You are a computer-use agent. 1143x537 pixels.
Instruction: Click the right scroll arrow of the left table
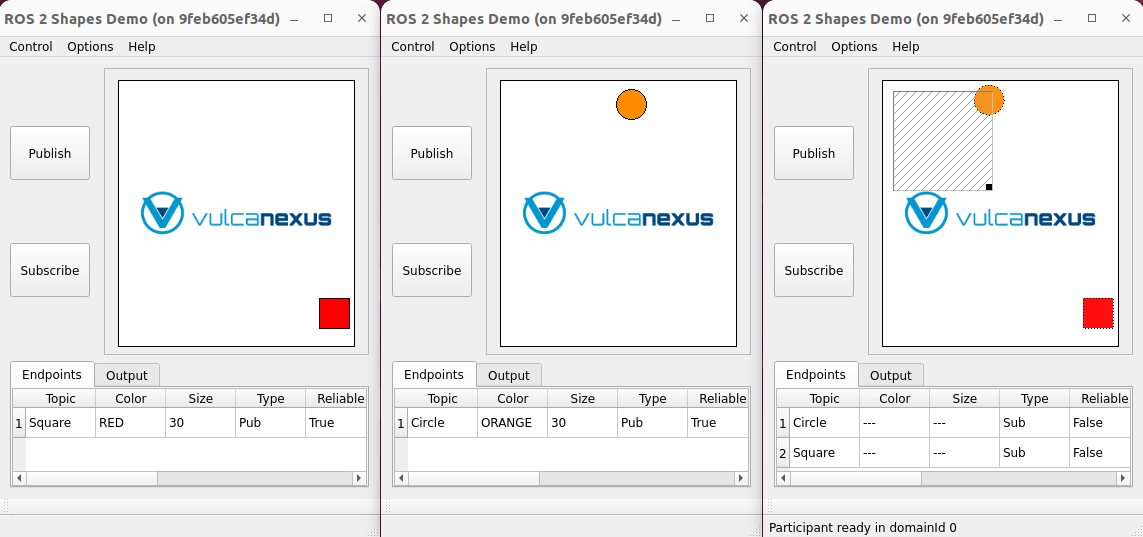pyautogui.click(x=360, y=479)
